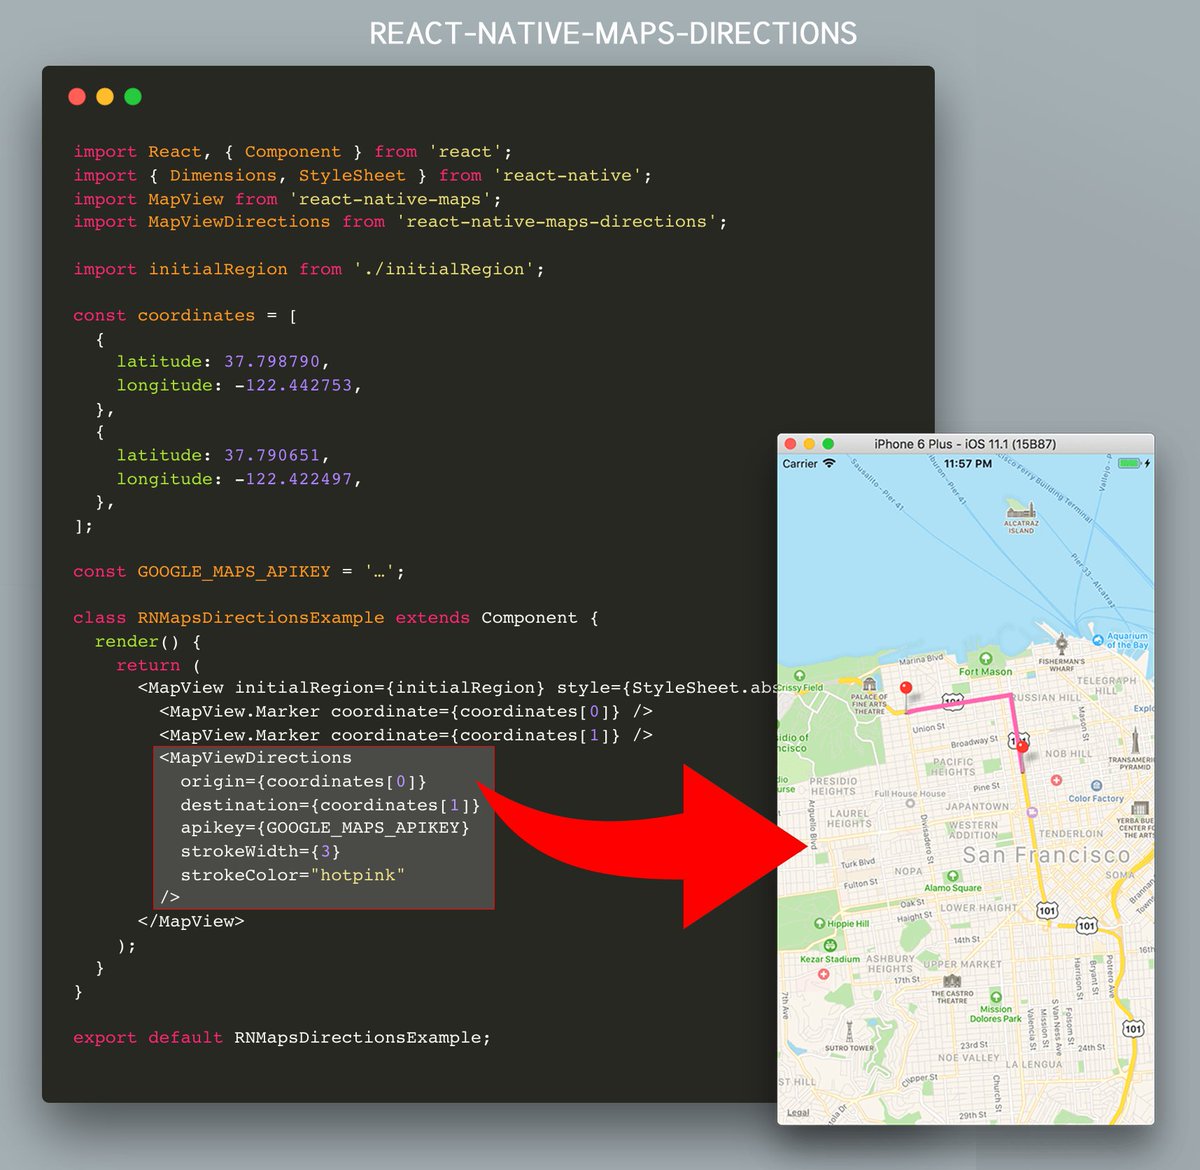The width and height of the screenshot is (1200, 1170).
Task: Close the iPhone simulator window
Action: point(790,444)
